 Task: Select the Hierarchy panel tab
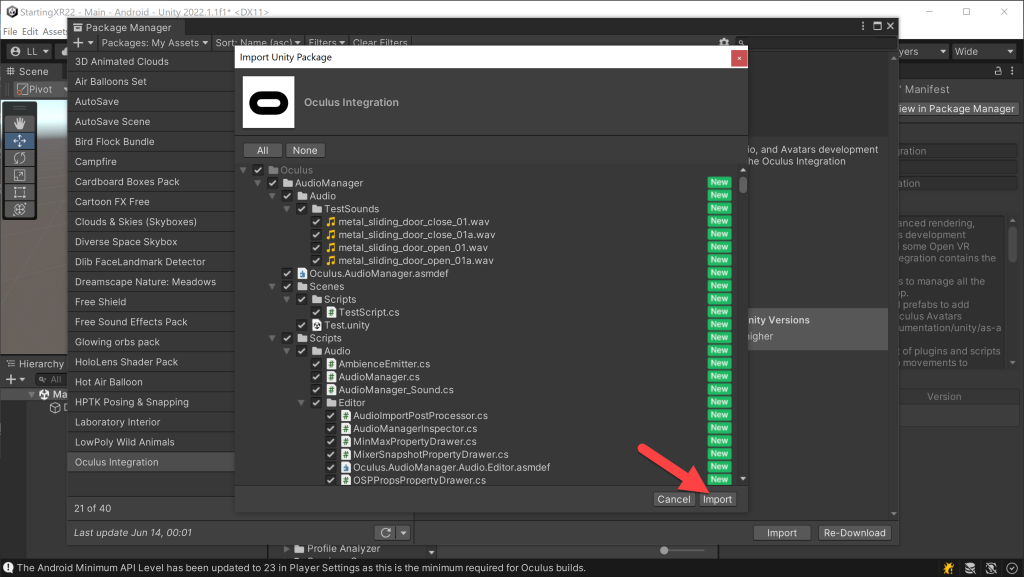[35, 364]
